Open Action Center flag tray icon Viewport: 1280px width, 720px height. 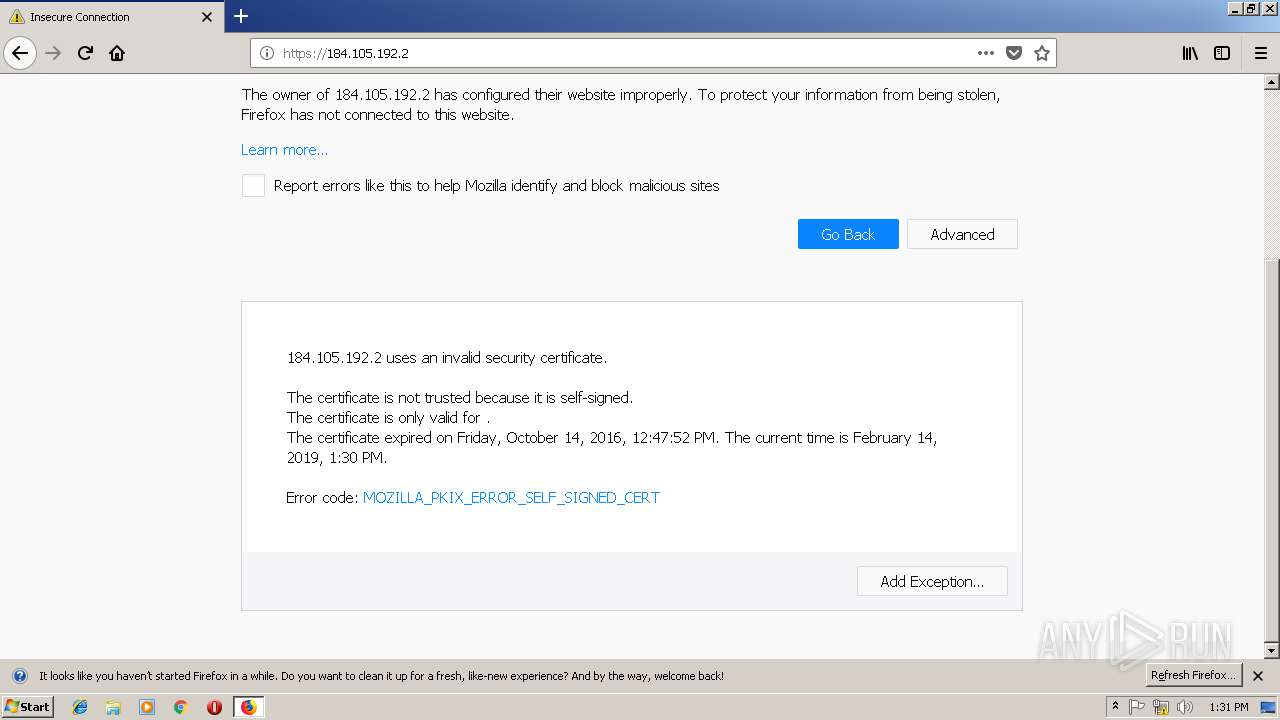pos(1137,707)
